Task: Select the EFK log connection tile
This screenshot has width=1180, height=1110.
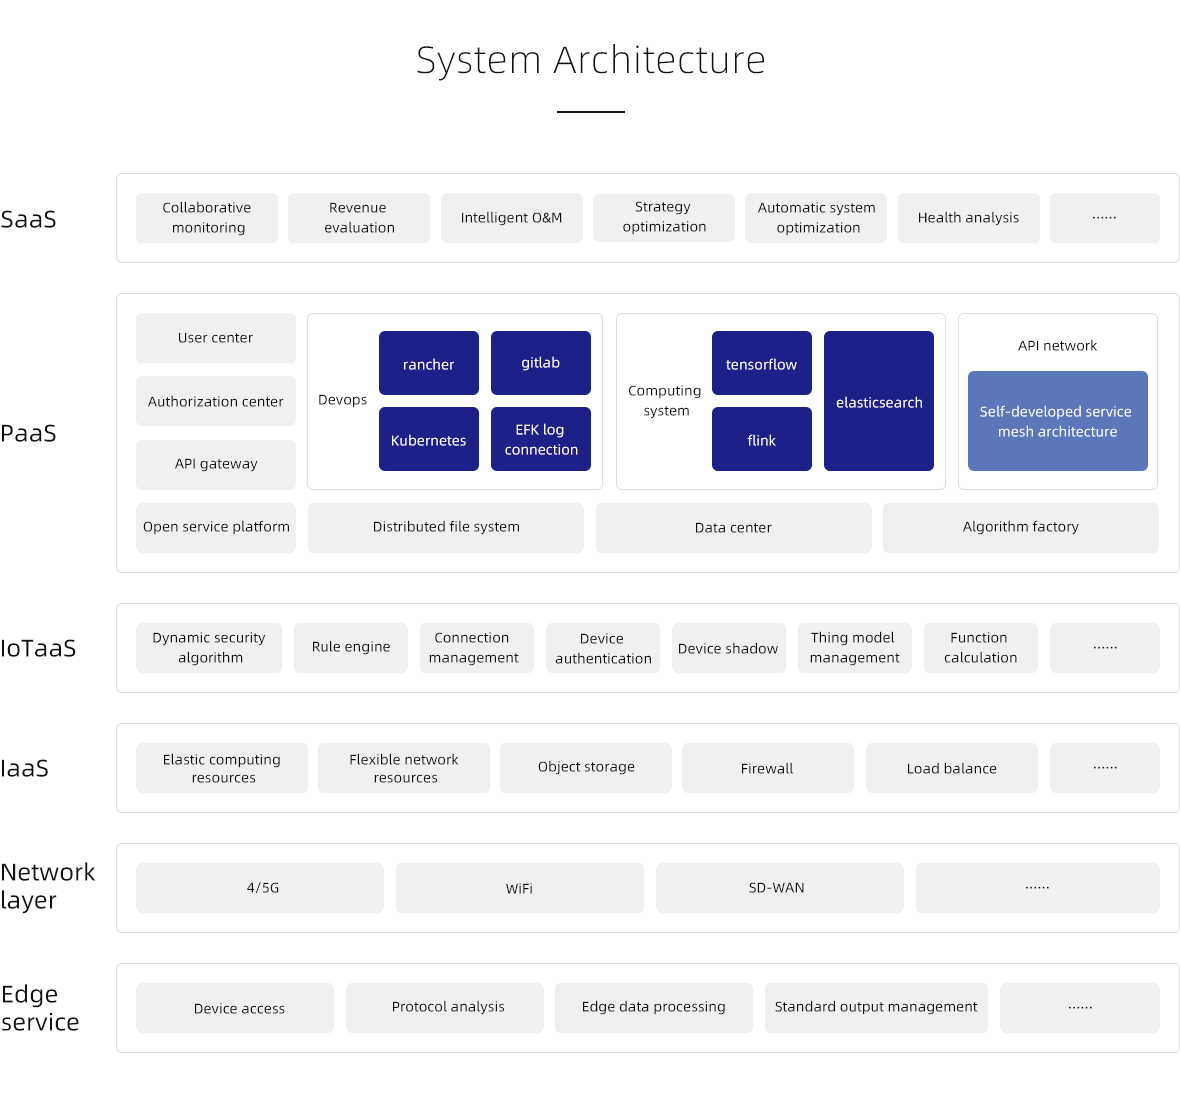Action: pyautogui.click(x=540, y=439)
